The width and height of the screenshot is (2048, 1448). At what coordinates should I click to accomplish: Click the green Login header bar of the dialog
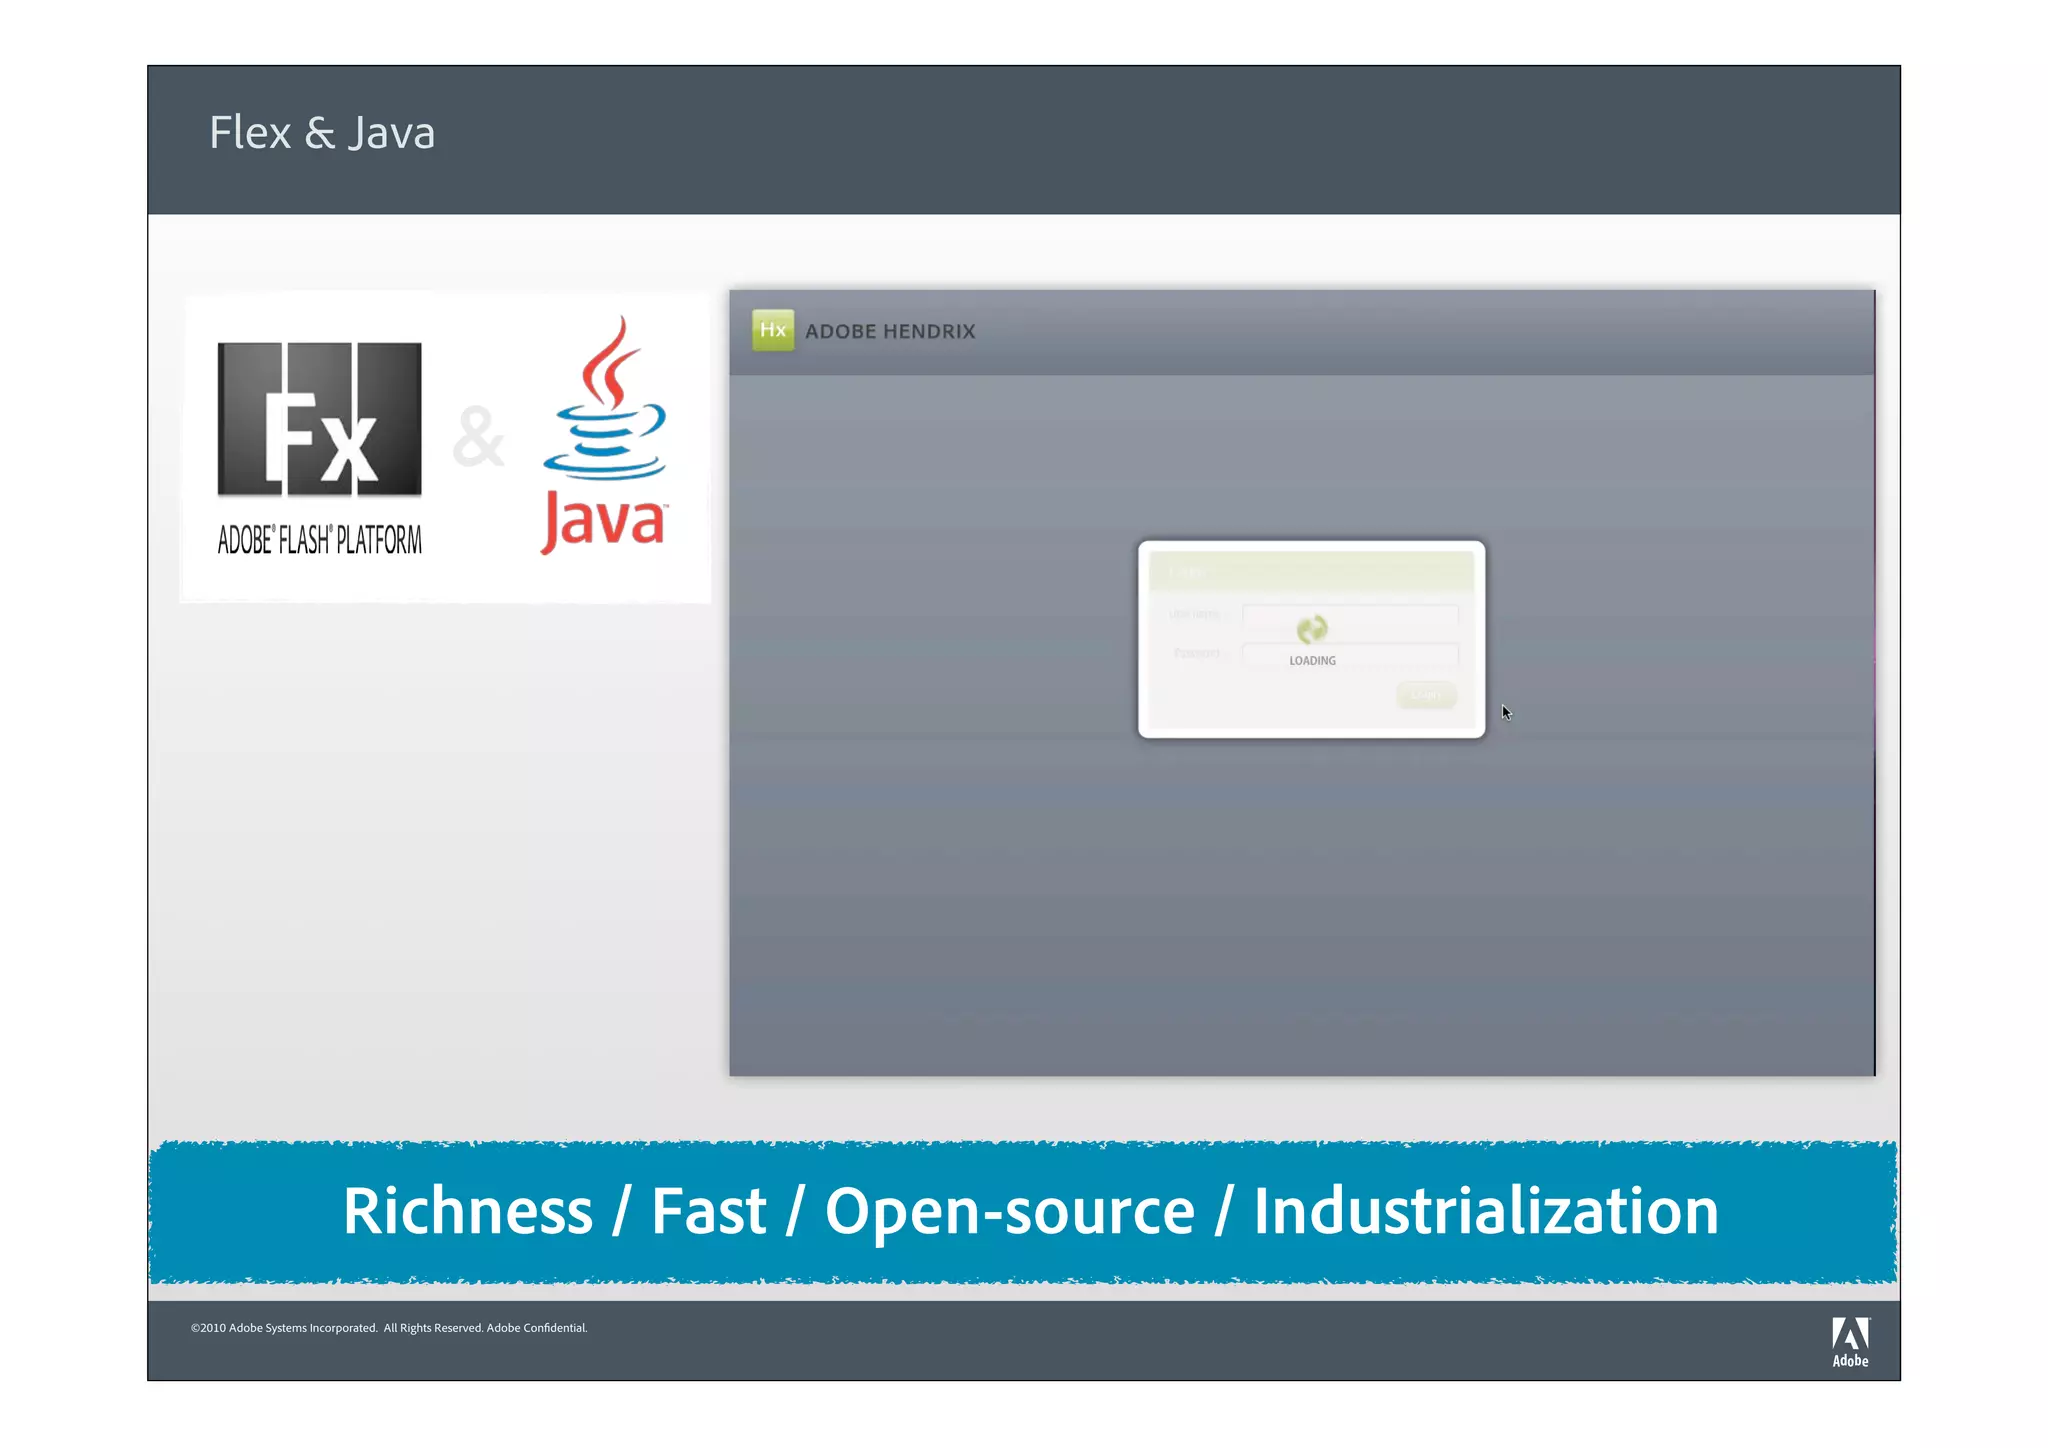point(1311,571)
